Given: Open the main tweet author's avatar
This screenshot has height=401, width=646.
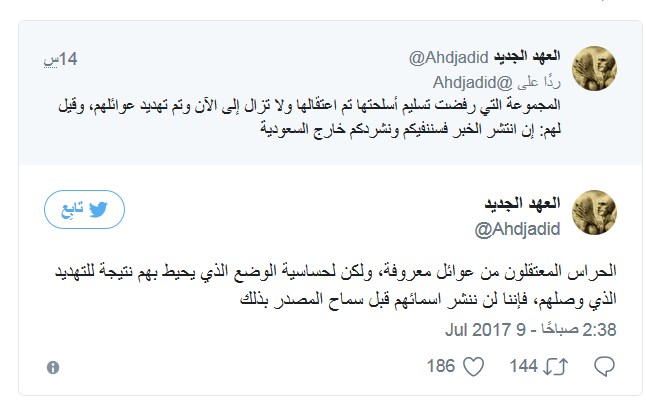Looking at the screenshot, I should (599, 211).
